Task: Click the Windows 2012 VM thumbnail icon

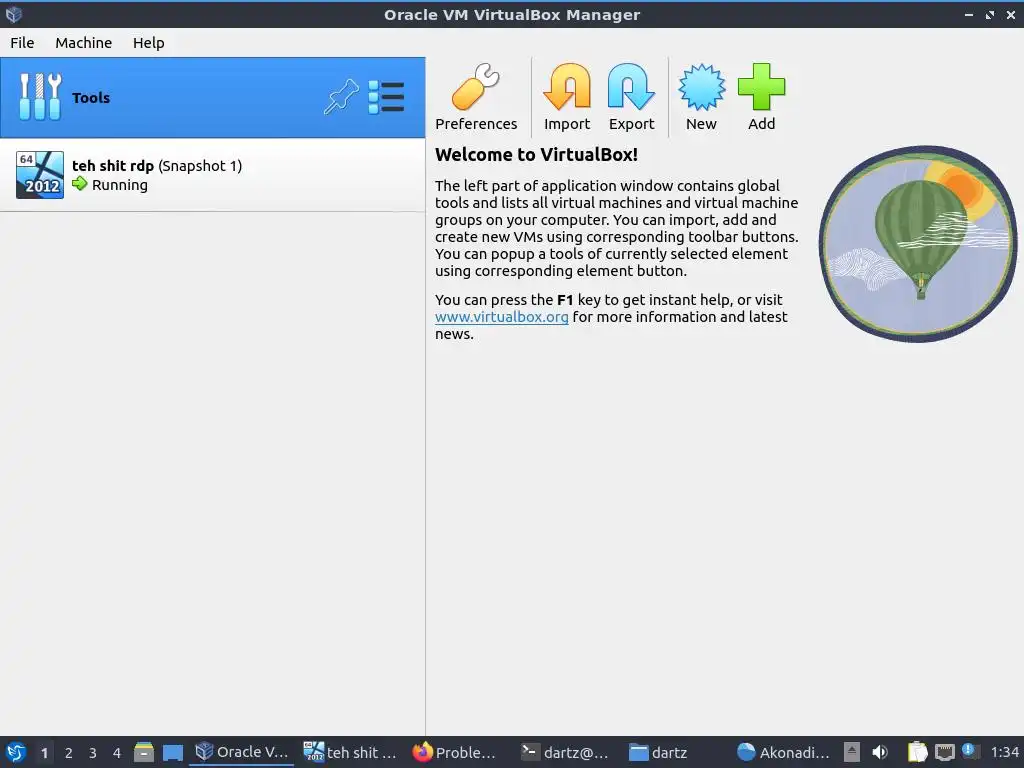Action: [x=40, y=175]
